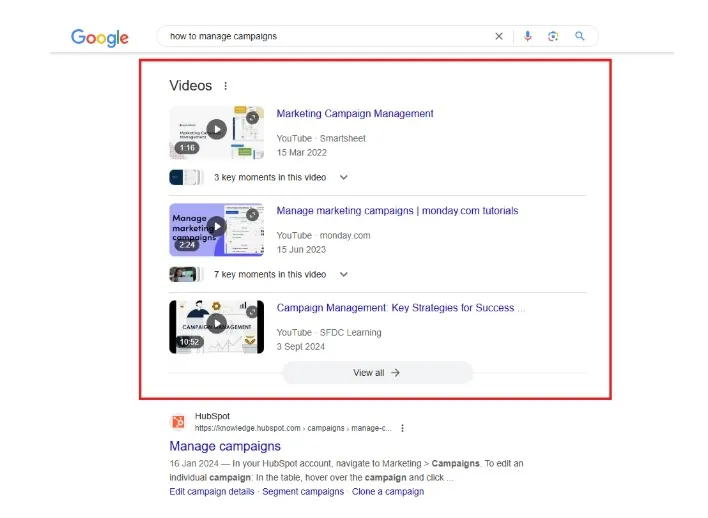Clear the search box with the X icon
The height and width of the screenshot is (518, 708).
499,36
